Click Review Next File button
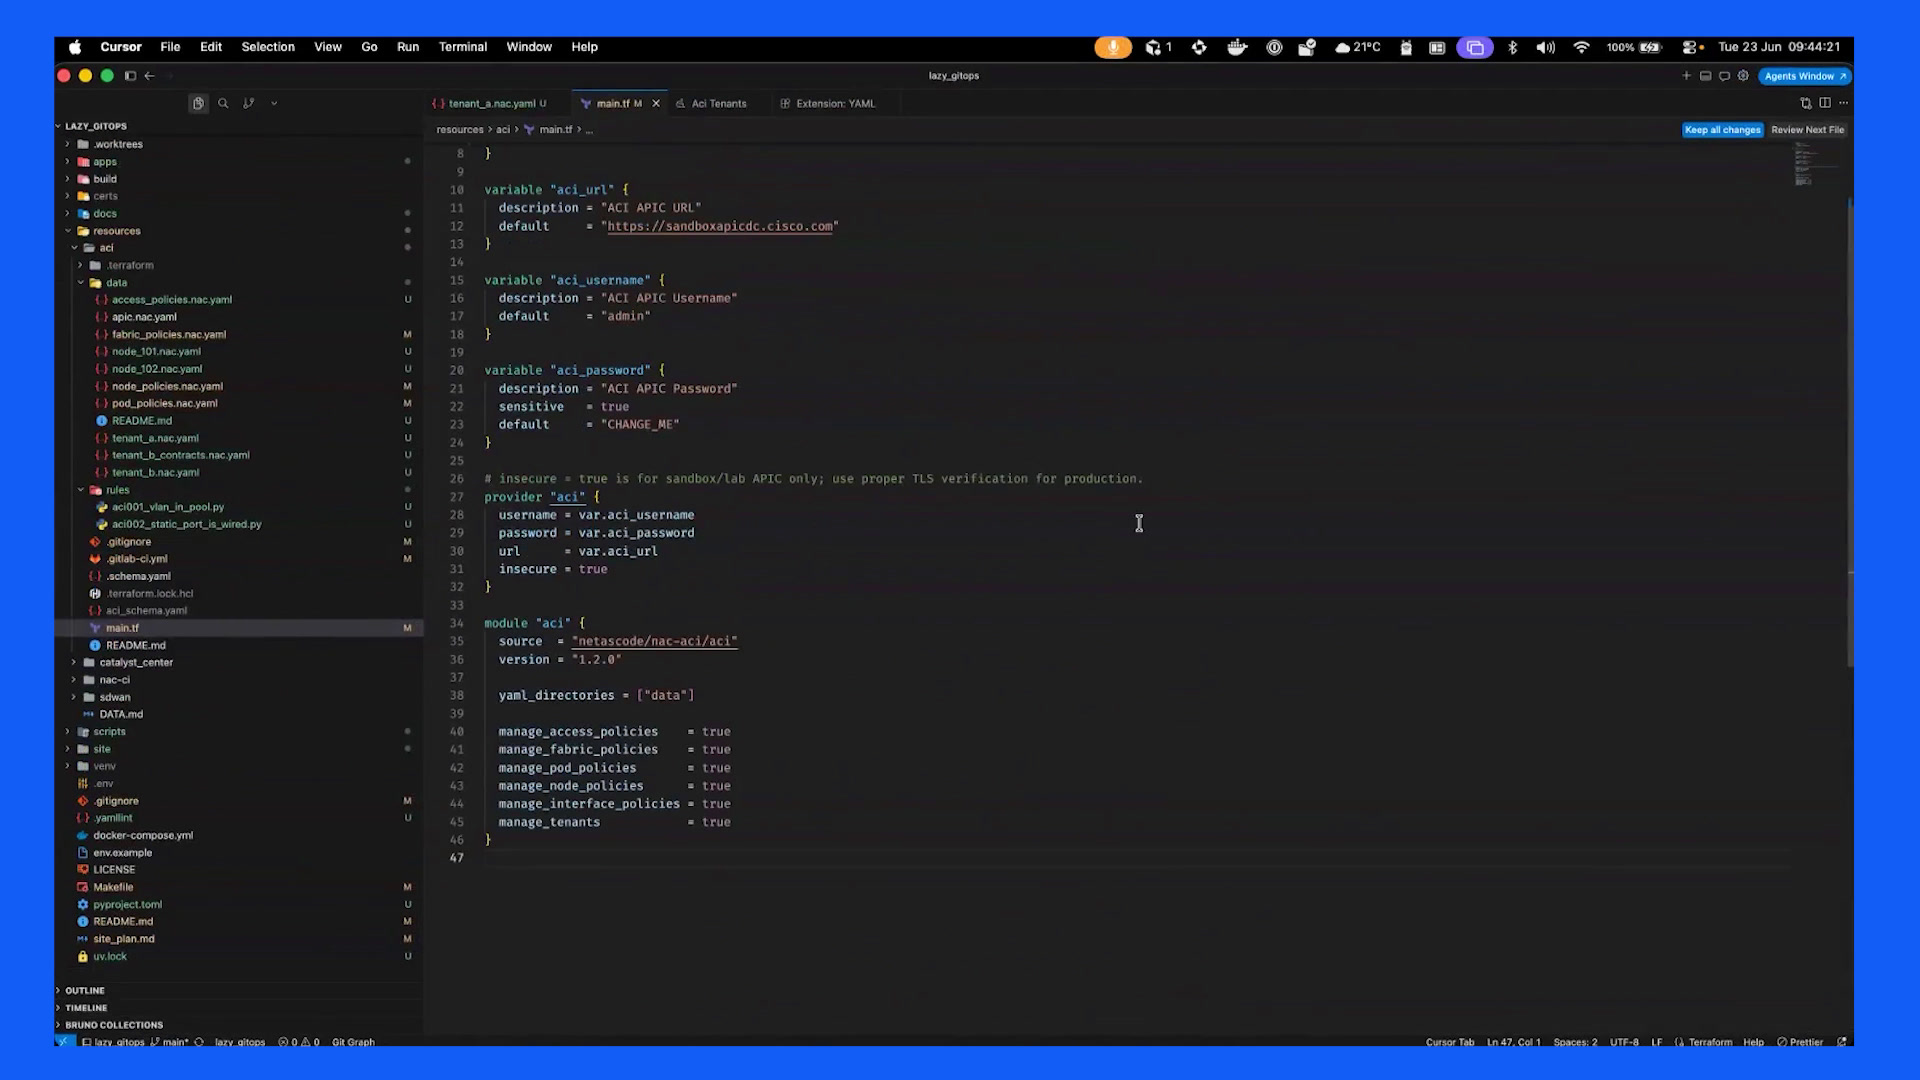This screenshot has height=1080, width=1920. point(1807,130)
